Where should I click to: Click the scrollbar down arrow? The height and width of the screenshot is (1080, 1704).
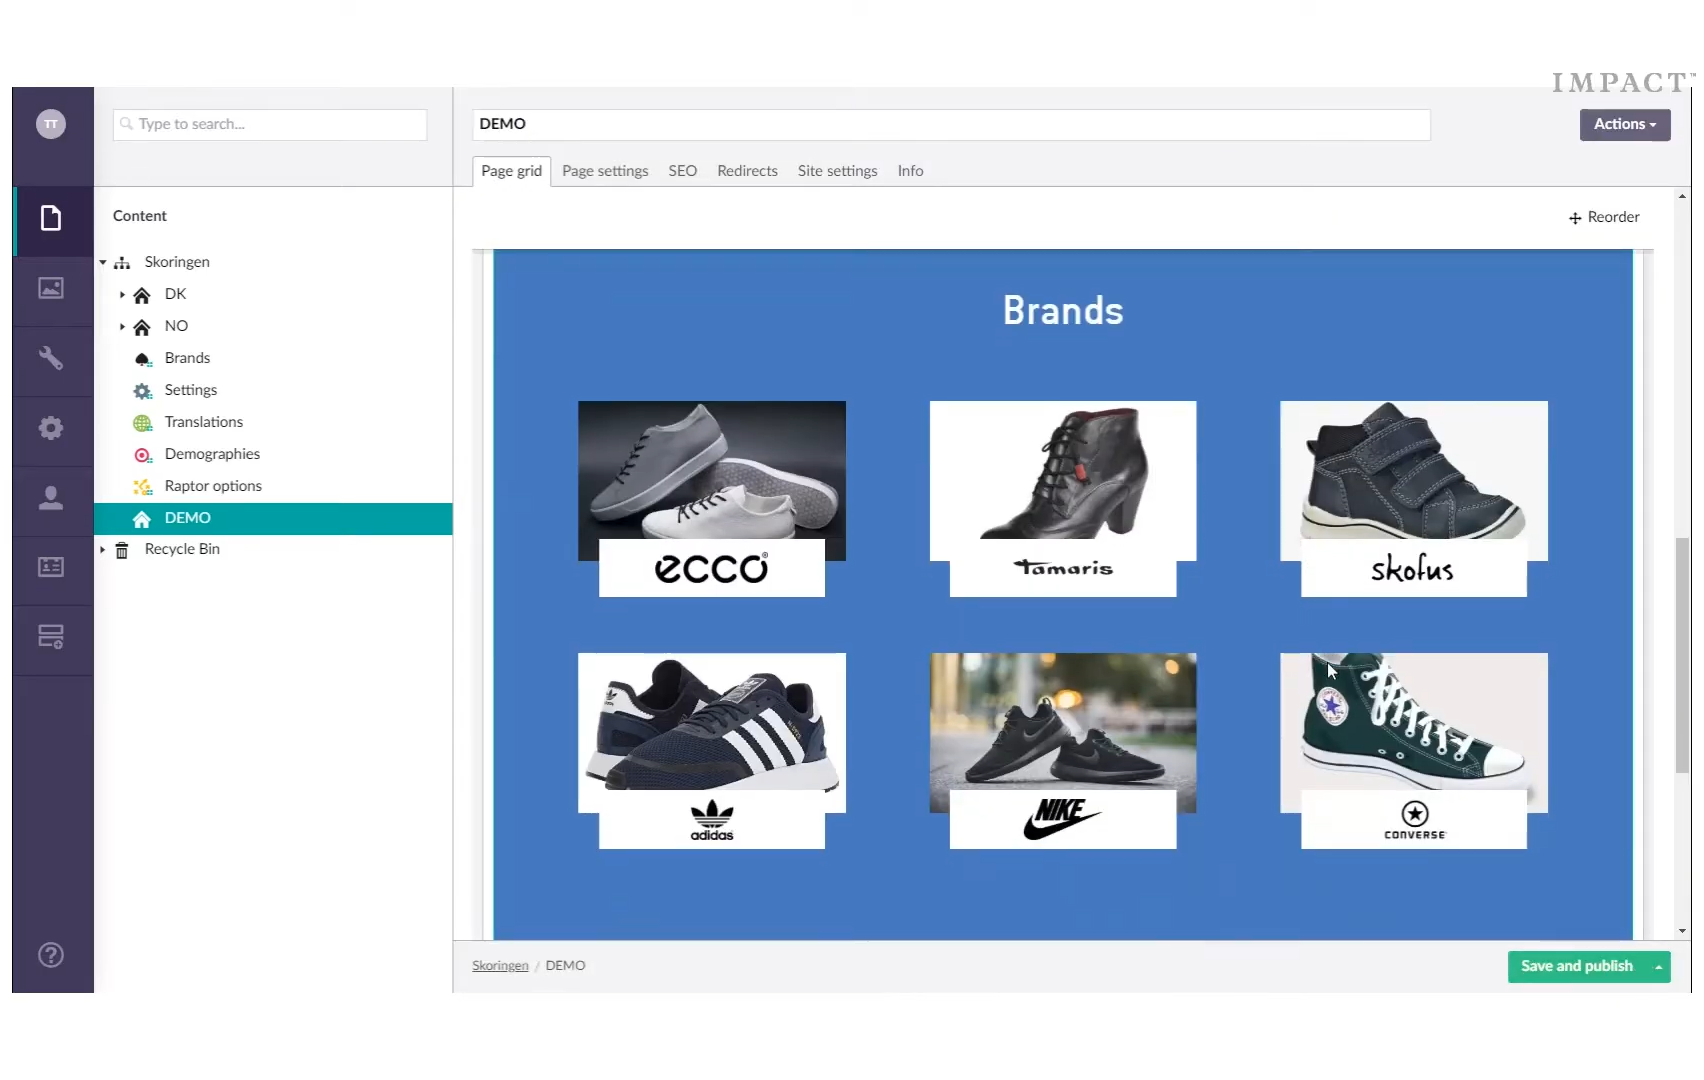tap(1682, 931)
